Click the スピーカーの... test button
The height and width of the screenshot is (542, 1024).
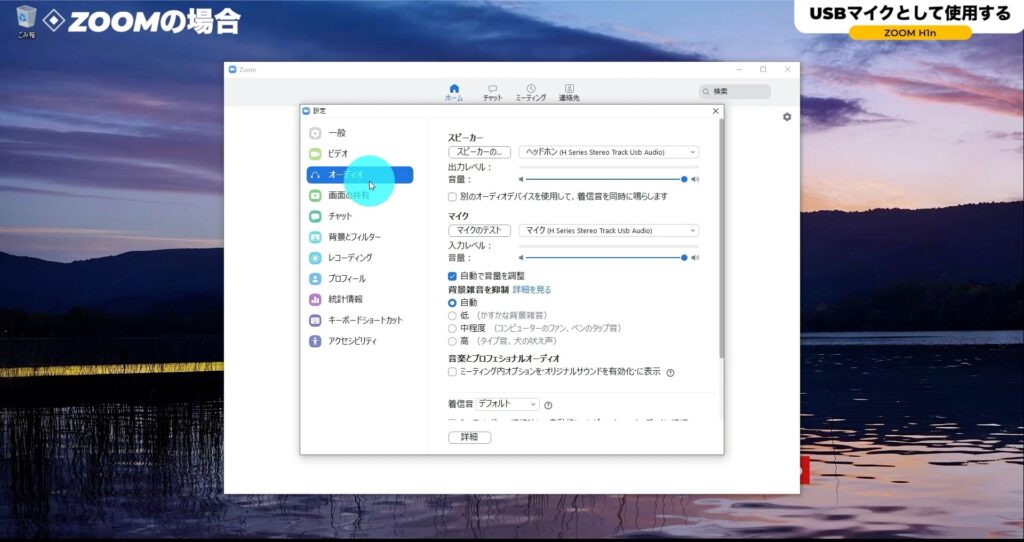479,152
